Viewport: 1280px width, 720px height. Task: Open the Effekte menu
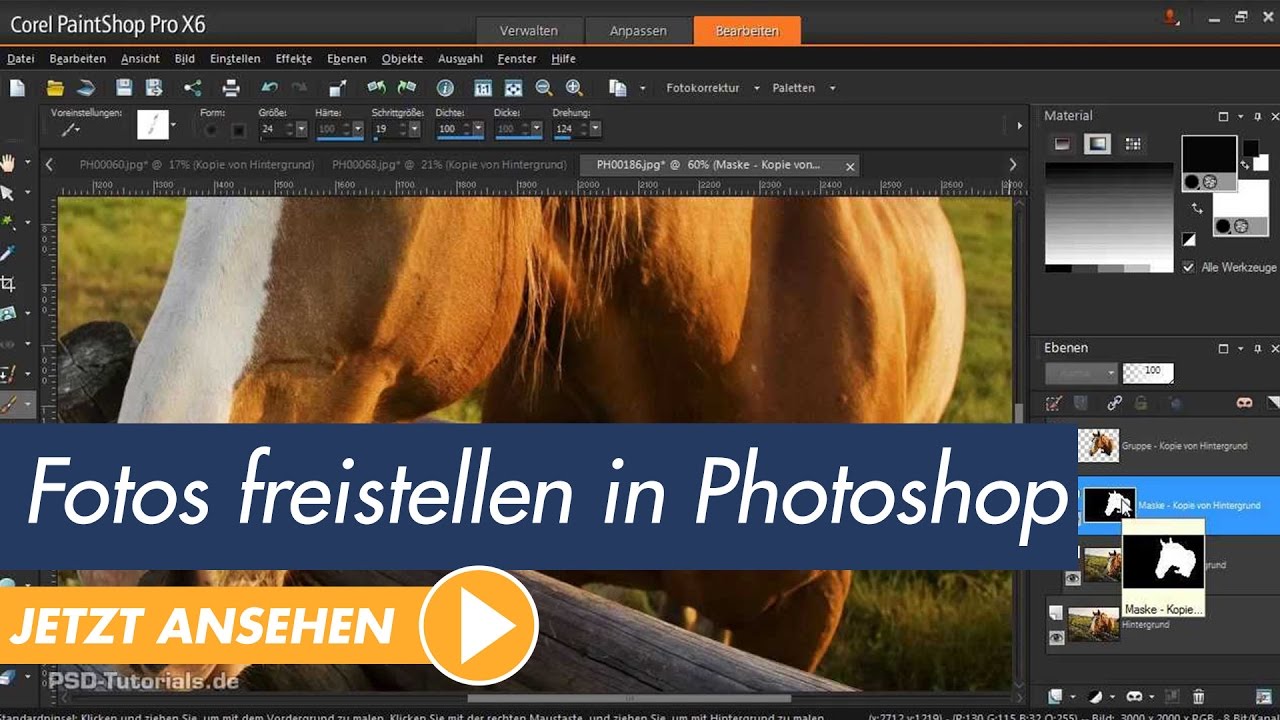pos(294,59)
